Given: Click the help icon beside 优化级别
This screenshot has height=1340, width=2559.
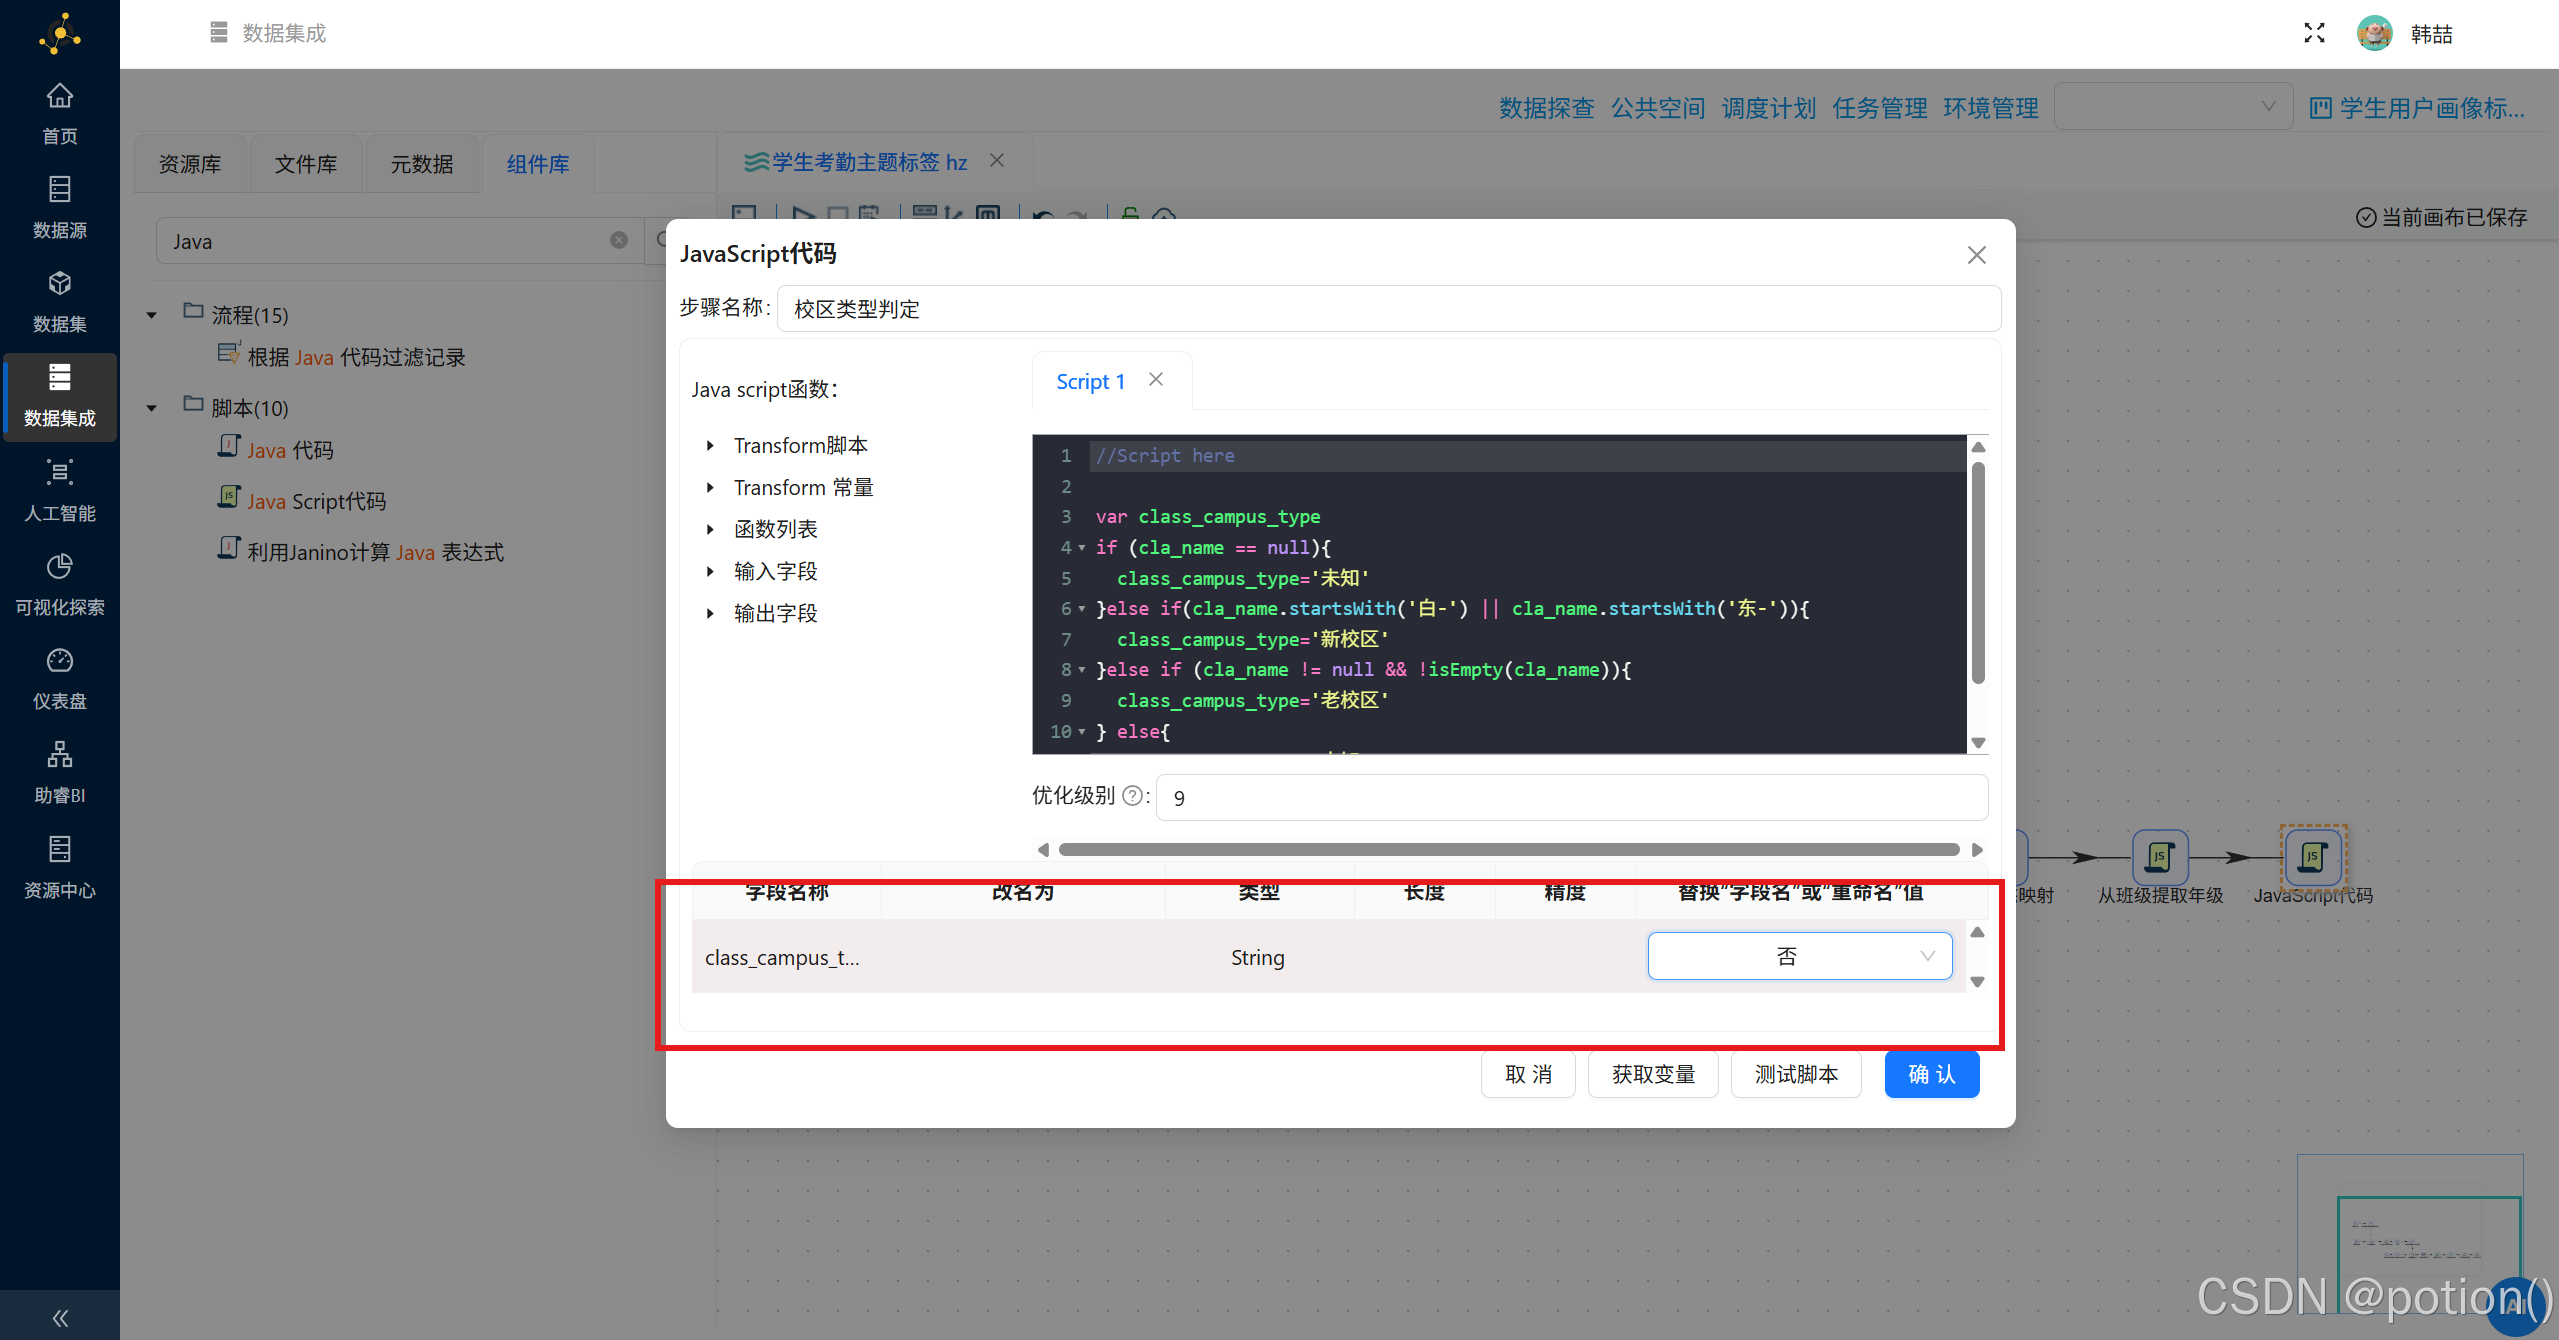Looking at the screenshot, I should (1132, 796).
